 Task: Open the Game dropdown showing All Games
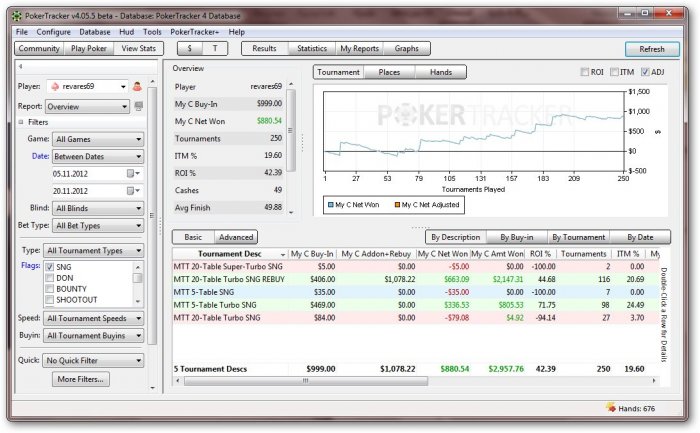[98, 139]
